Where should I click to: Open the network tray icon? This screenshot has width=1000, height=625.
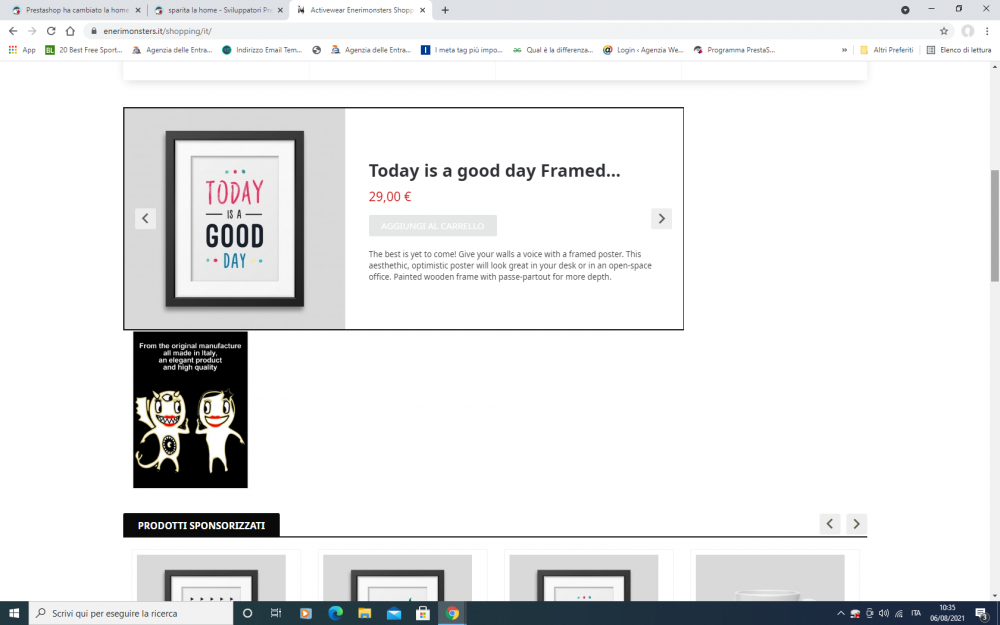899,613
